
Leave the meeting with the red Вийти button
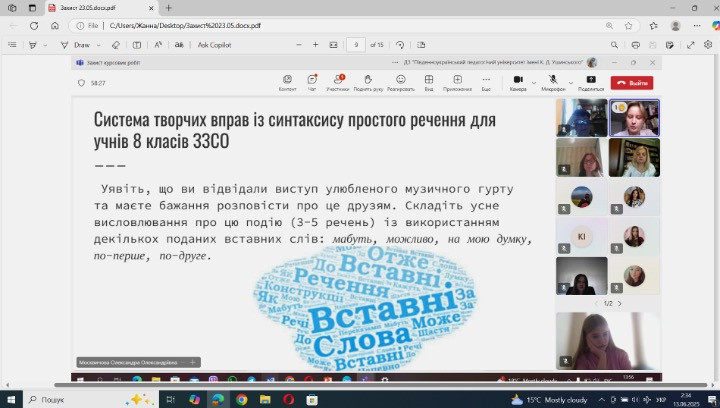pos(633,83)
